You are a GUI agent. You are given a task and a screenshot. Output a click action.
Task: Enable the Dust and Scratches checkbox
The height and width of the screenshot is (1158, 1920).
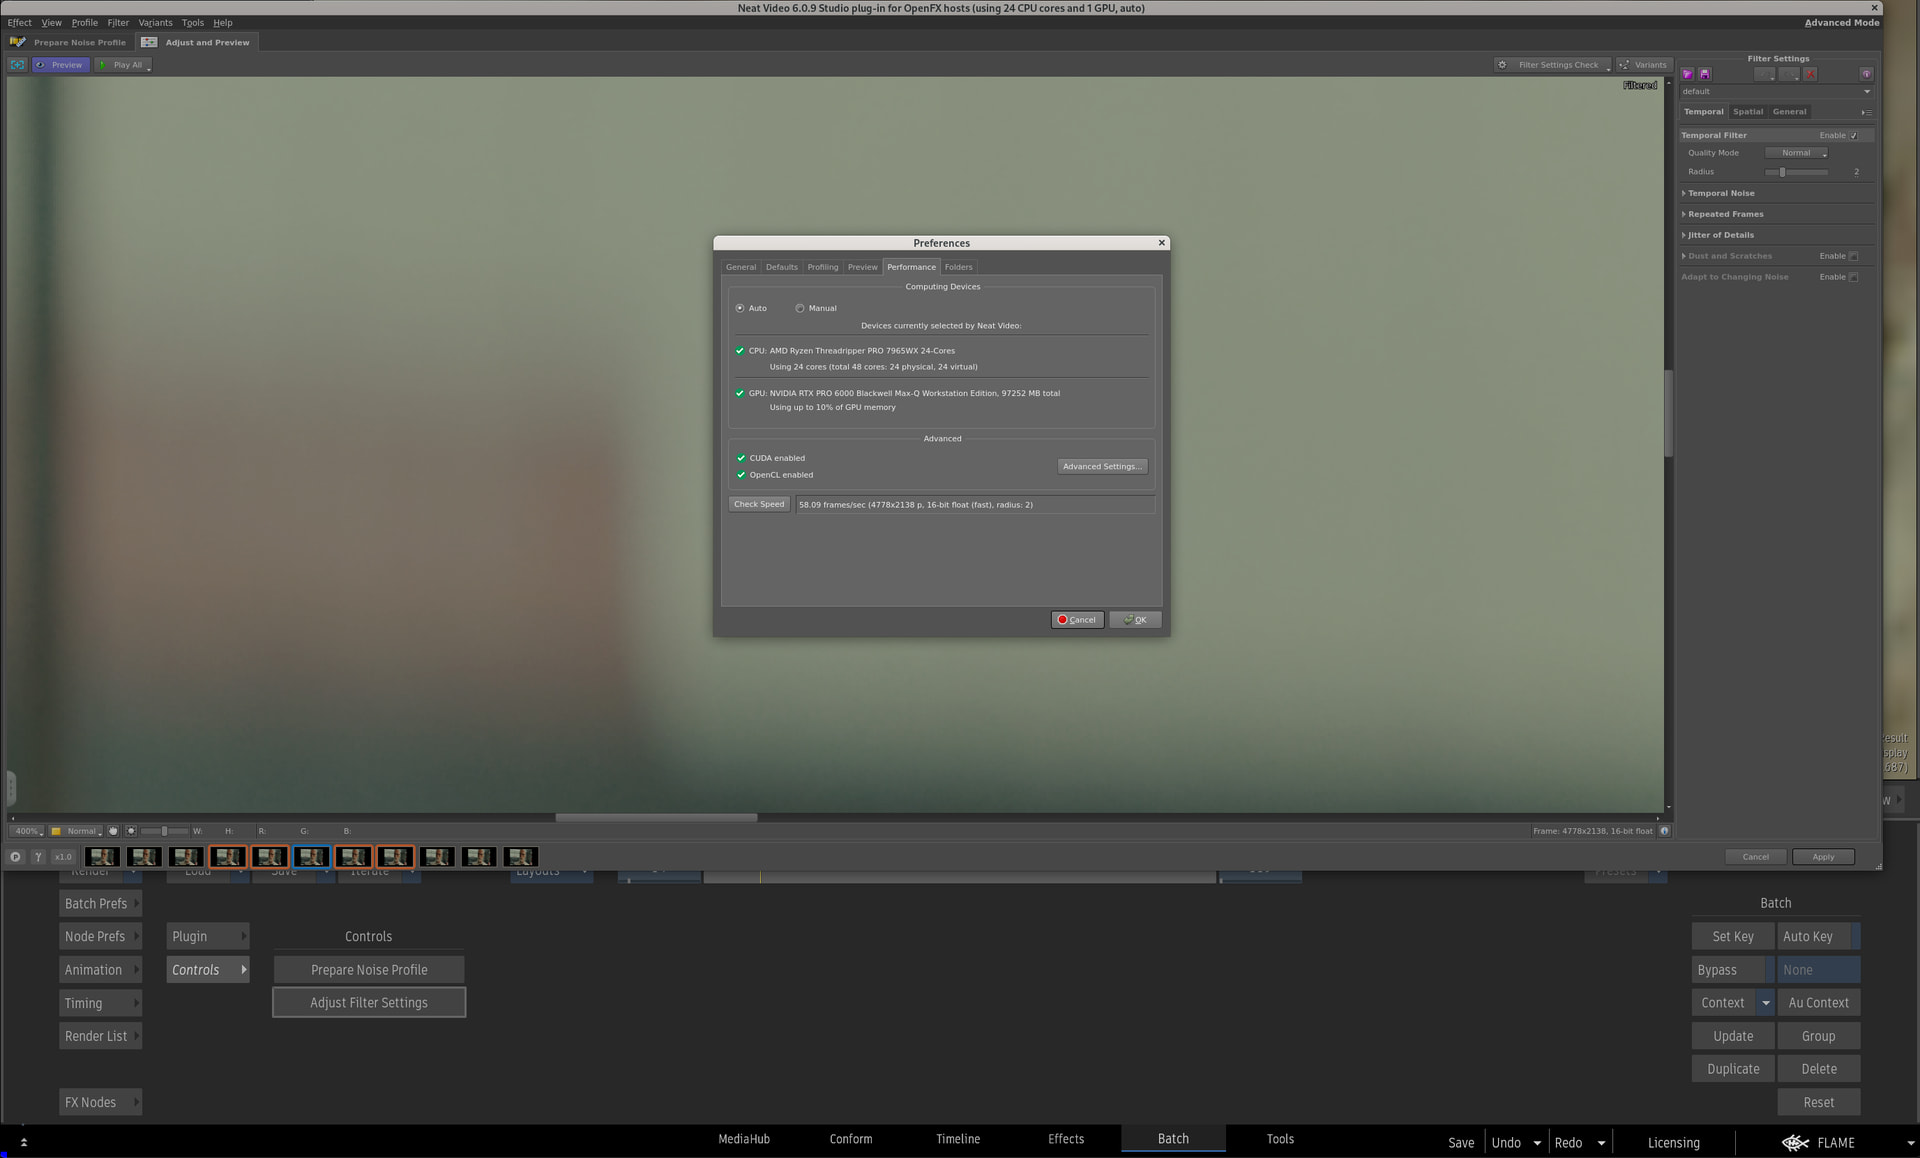pyautogui.click(x=1853, y=256)
